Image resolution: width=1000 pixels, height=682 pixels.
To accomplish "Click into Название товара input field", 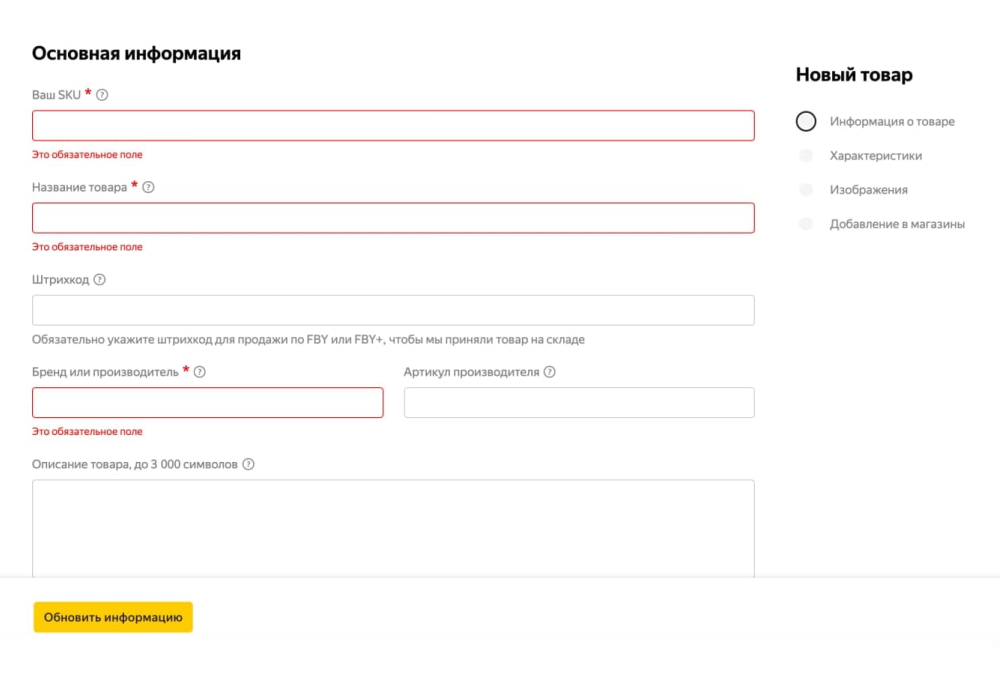I will [393, 218].
